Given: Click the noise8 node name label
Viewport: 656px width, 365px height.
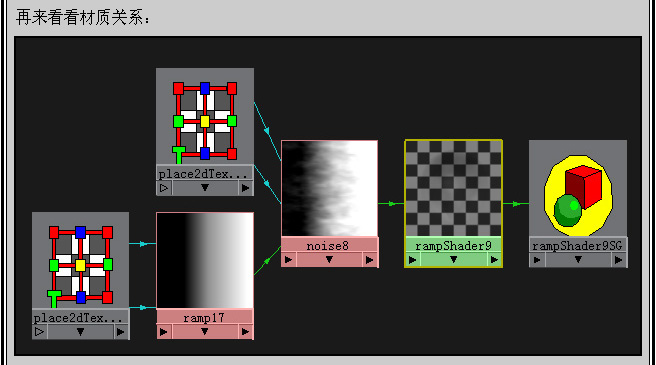Looking at the screenshot, I should pos(328,246).
